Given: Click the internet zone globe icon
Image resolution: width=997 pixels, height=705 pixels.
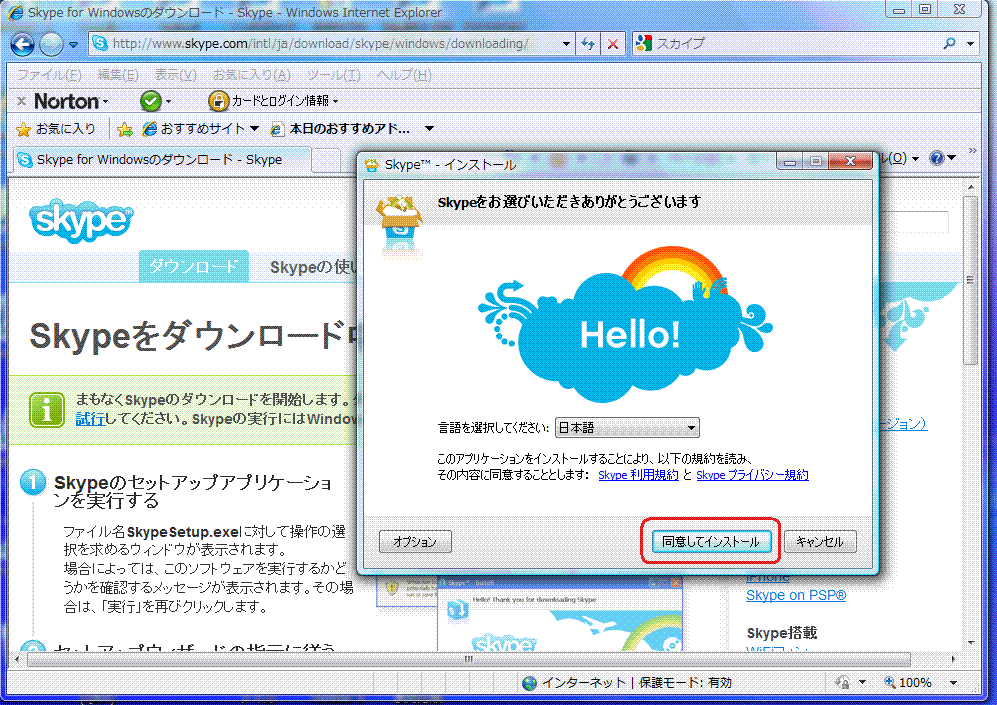Looking at the screenshot, I should pyautogui.click(x=529, y=683).
